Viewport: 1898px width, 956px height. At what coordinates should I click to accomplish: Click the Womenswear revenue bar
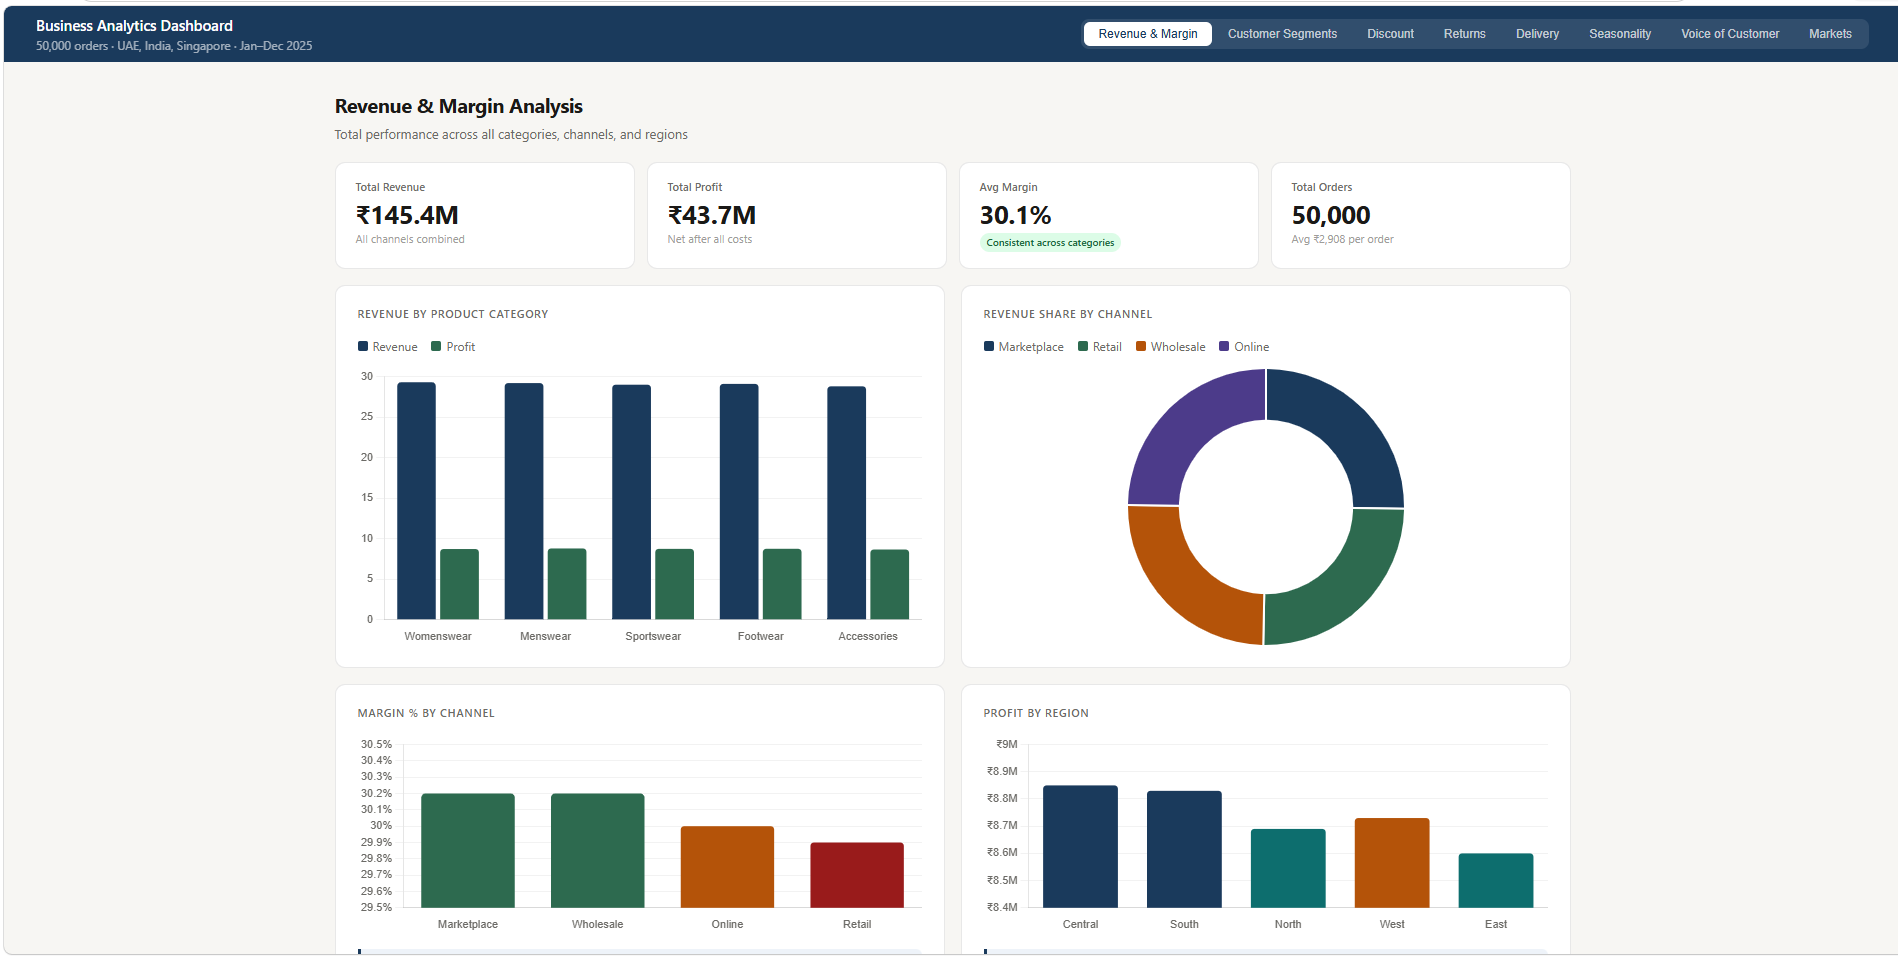point(416,501)
